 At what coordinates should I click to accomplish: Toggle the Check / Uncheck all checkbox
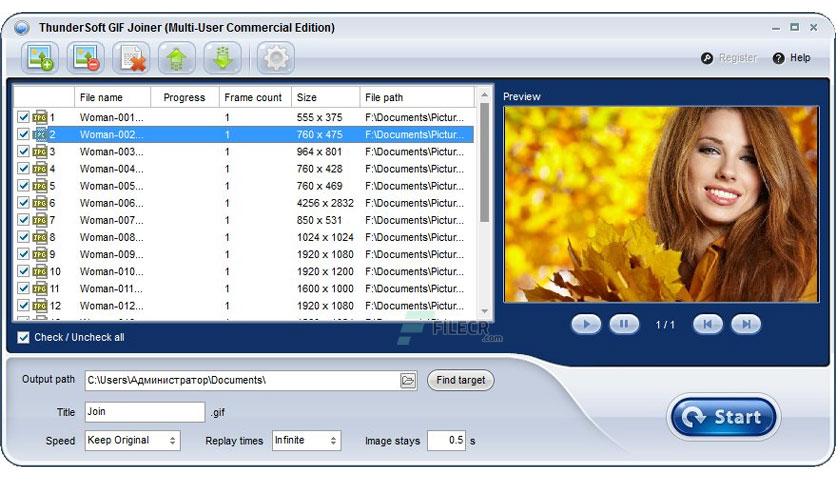click(23, 337)
